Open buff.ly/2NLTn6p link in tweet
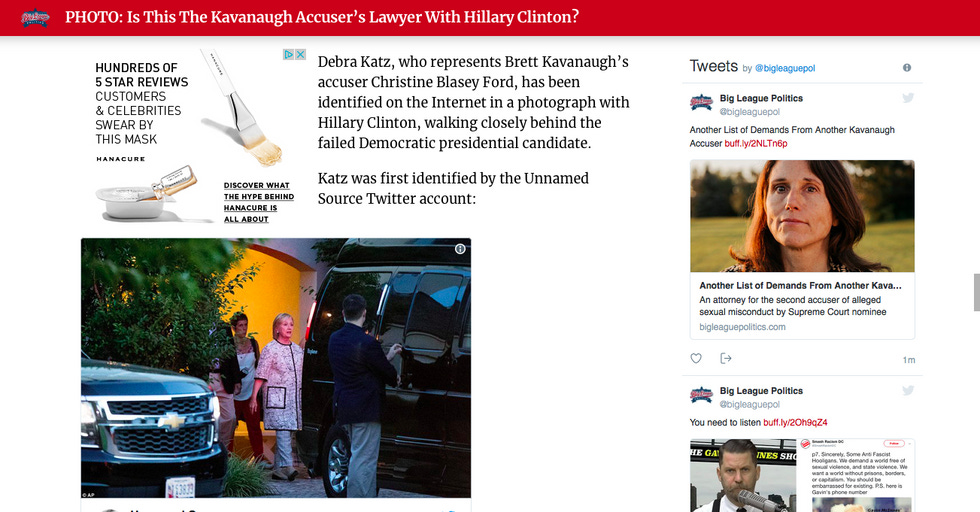The width and height of the screenshot is (980, 512). [756, 143]
